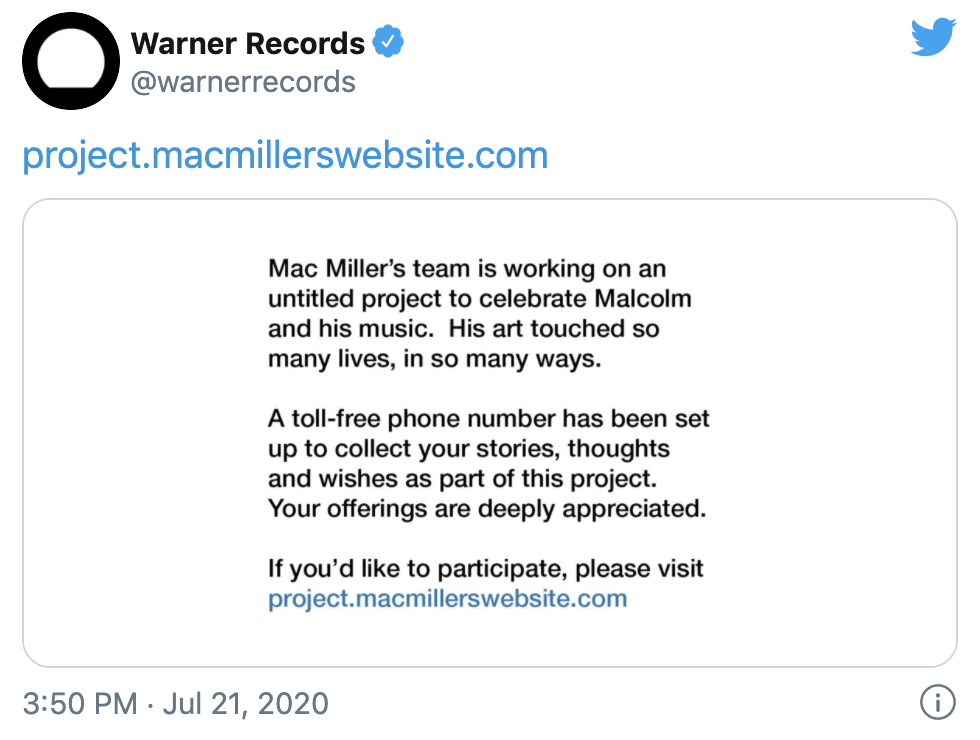Click the paragraph starting "A toll-free phone number"
The height and width of the screenshot is (740, 980).
click(488, 463)
